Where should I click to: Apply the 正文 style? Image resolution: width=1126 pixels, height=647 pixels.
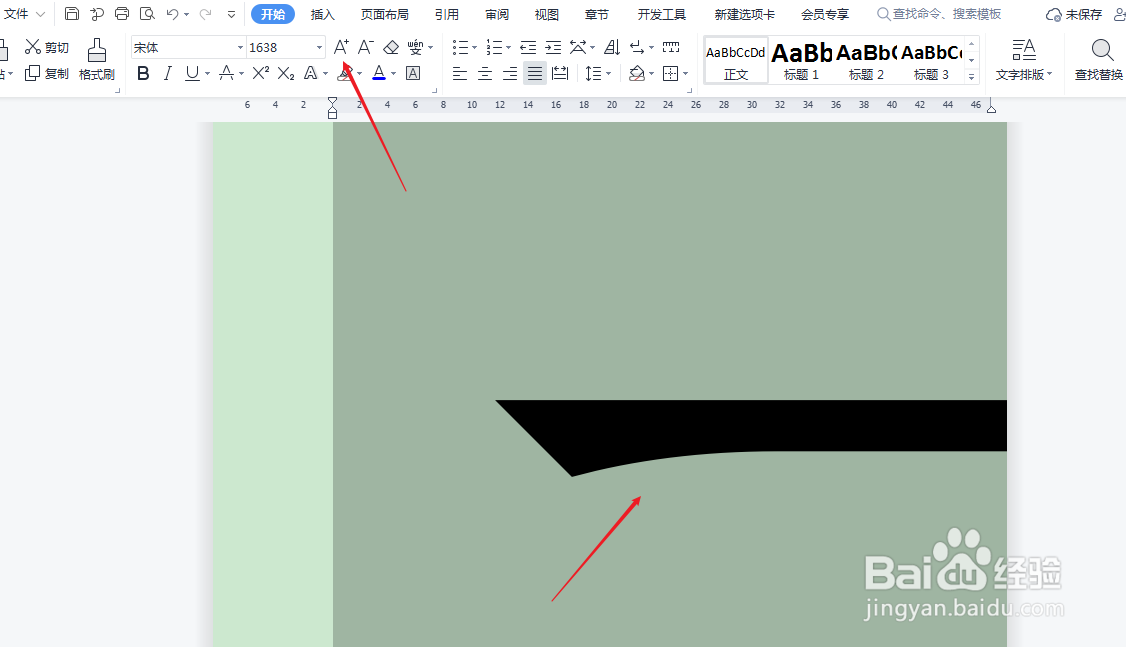click(736, 60)
